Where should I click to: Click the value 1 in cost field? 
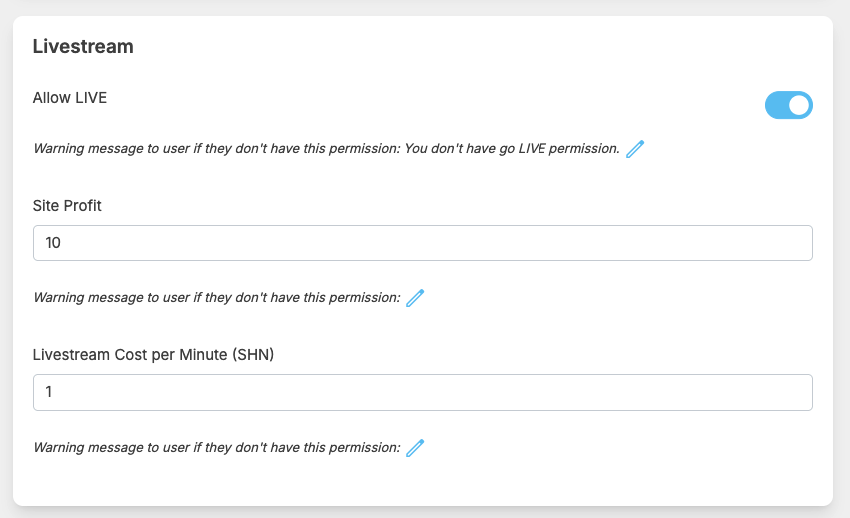49,392
